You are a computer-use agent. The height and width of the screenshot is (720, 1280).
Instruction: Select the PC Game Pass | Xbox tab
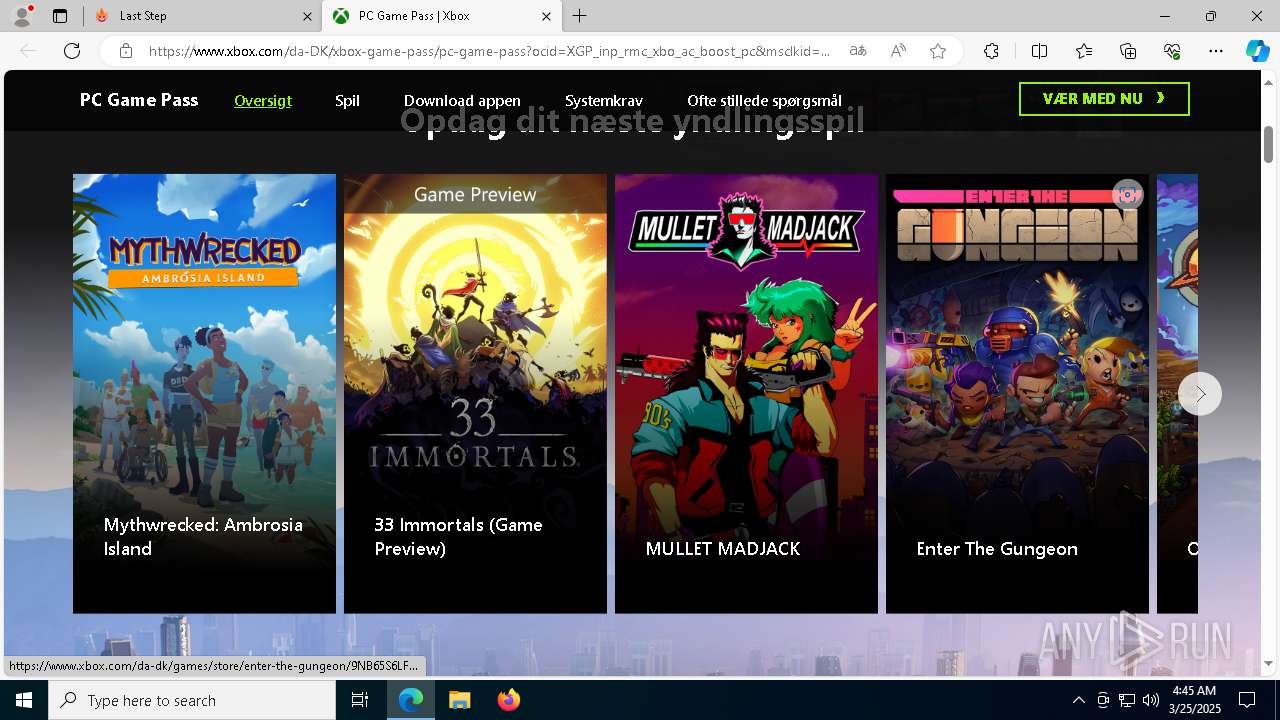tap(440, 16)
